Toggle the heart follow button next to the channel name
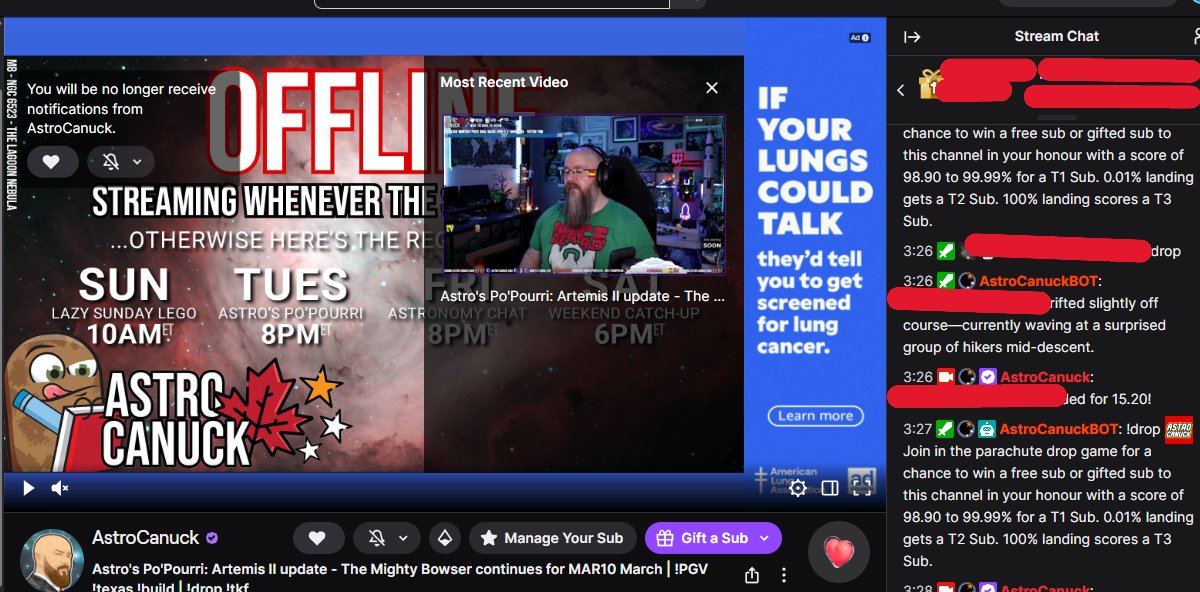Viewport: 1200px width, 592px height. click(x=317, y=538)
